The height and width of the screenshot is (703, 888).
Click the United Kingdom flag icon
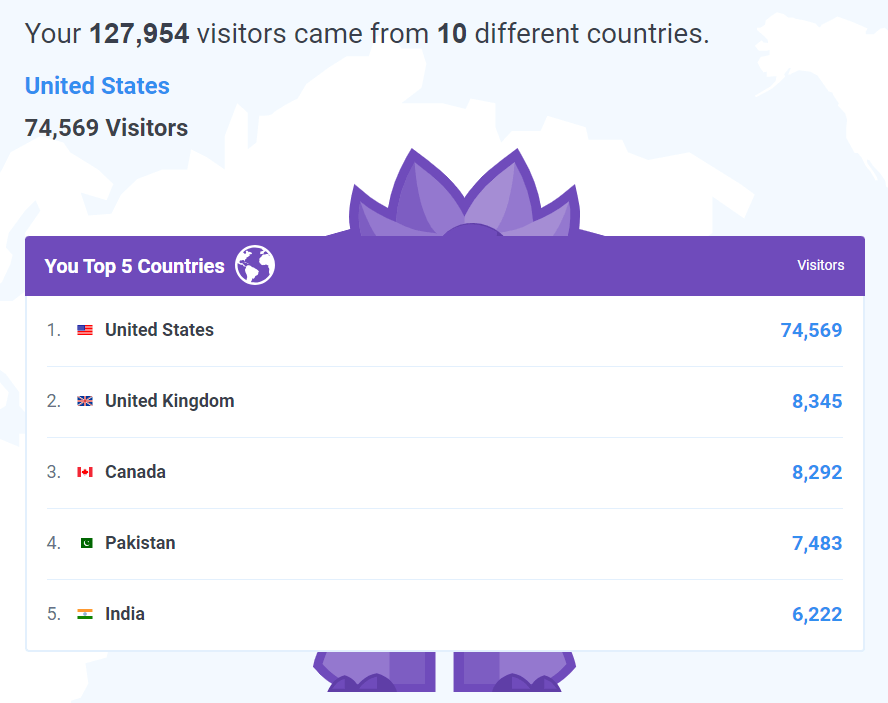tap(84, 400)
